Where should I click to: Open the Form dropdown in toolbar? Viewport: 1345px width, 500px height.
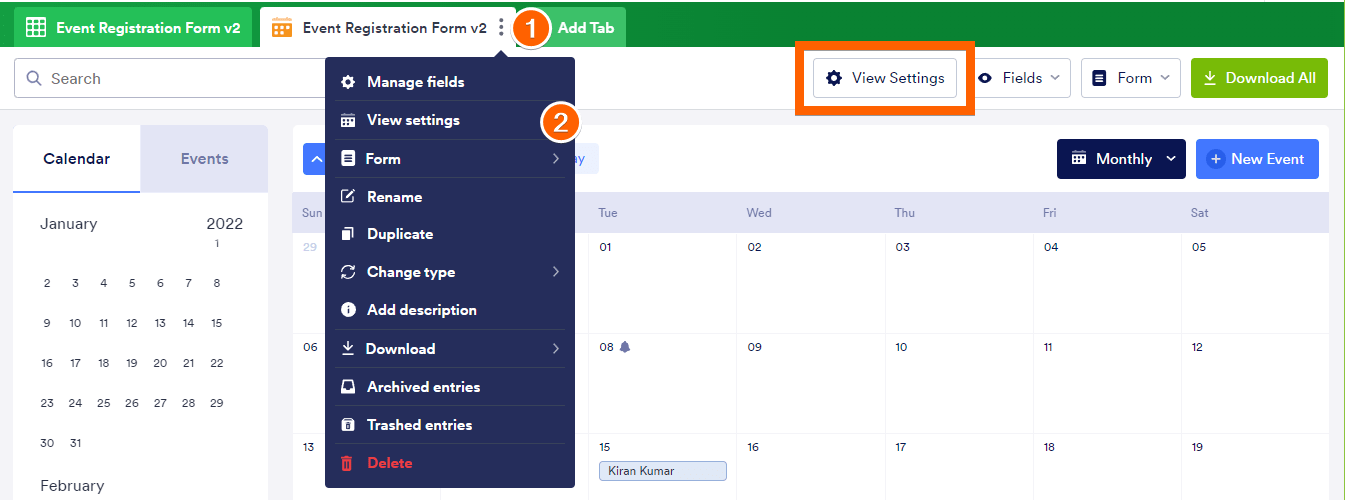tap(1130, 78)
